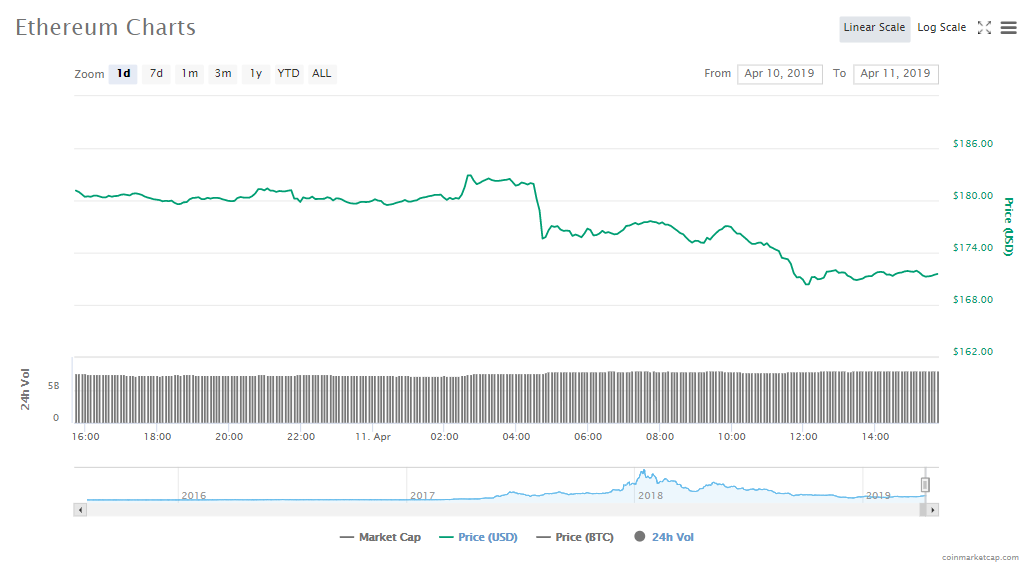Choose the 1y zoom range

pyautogui.click(x=256, y=74)
